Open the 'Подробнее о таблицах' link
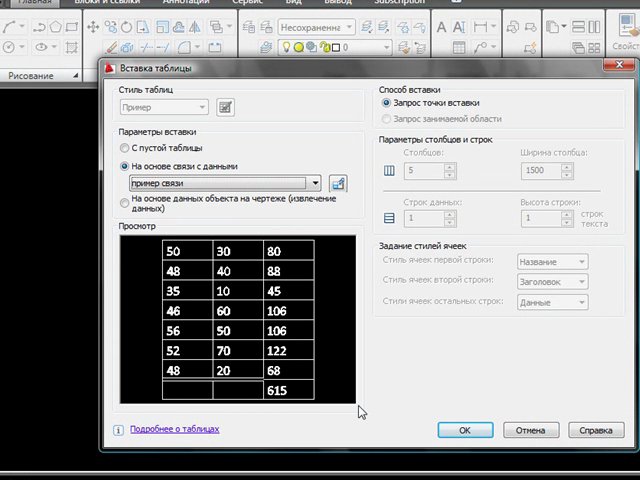Screen dimensions: 640x480 (174, 429)
